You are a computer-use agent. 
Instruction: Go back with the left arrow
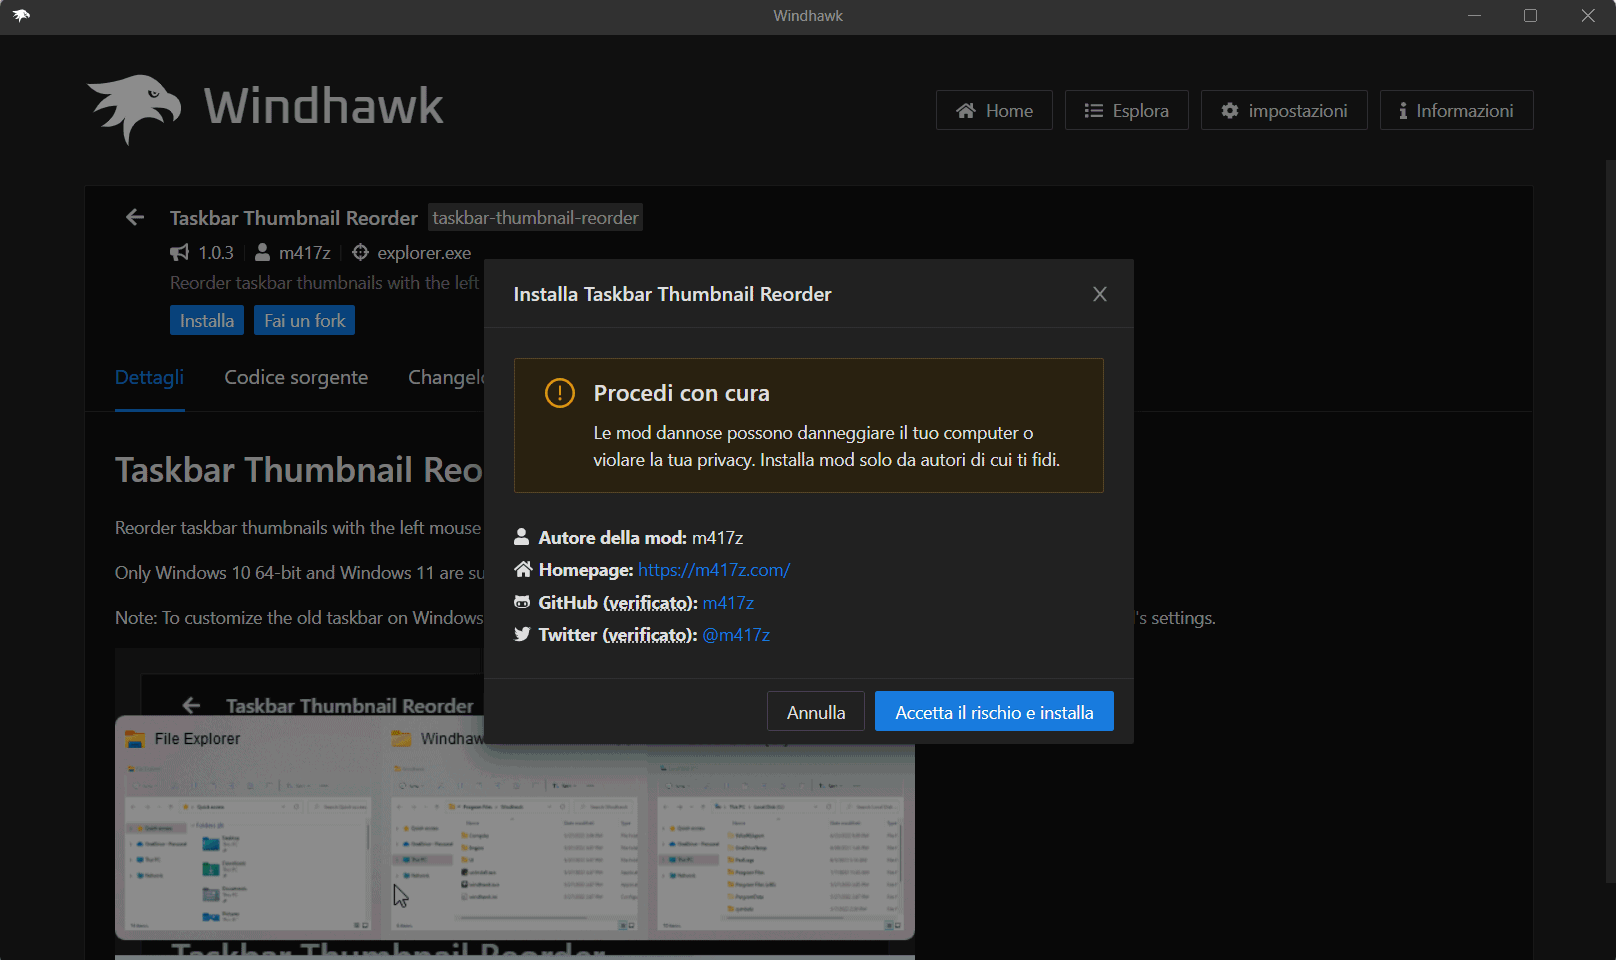[135, 217]
